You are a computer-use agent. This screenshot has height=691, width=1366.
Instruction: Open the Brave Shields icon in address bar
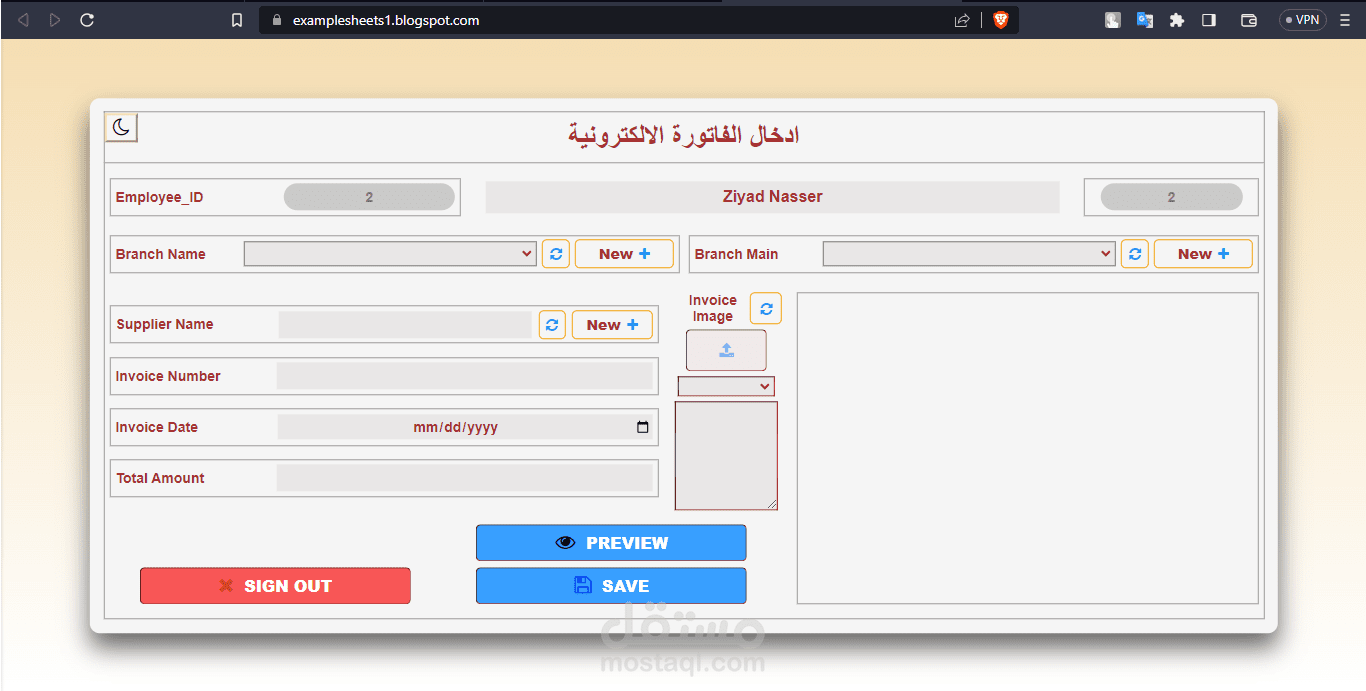tap(1000, 19)
